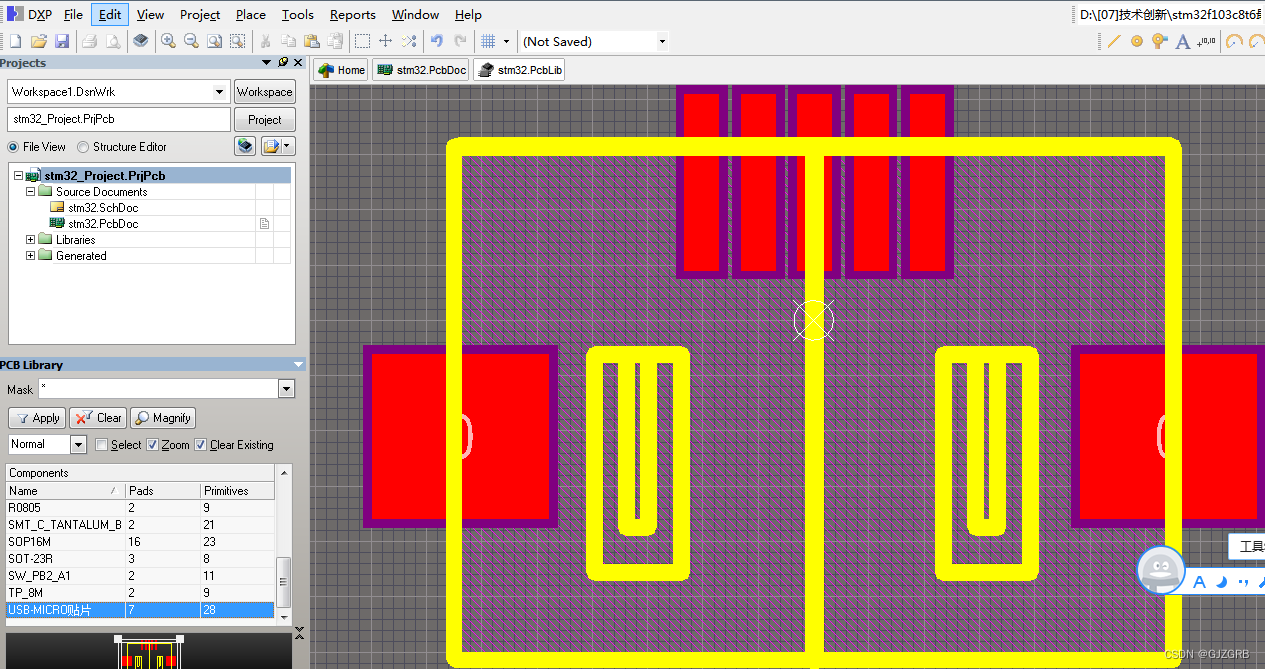Select the Place Pad tool
The height and width of the screenshot is (669, 1265).
tap(1137, 41)
